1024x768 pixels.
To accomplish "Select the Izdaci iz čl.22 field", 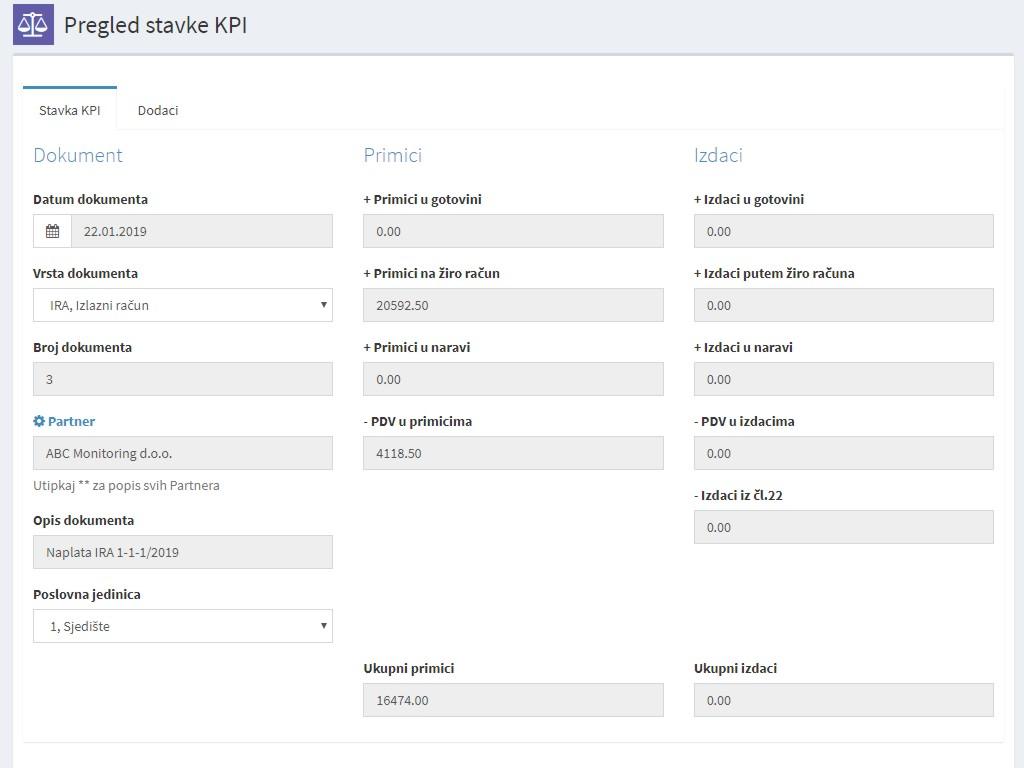I will click(844, 527).
